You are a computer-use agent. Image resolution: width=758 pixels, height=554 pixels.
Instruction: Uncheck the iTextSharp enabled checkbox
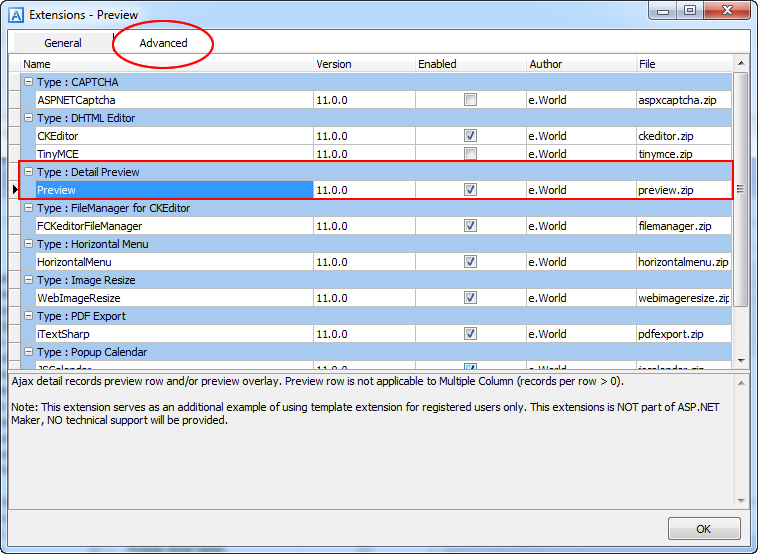click(x=470, y=334)
